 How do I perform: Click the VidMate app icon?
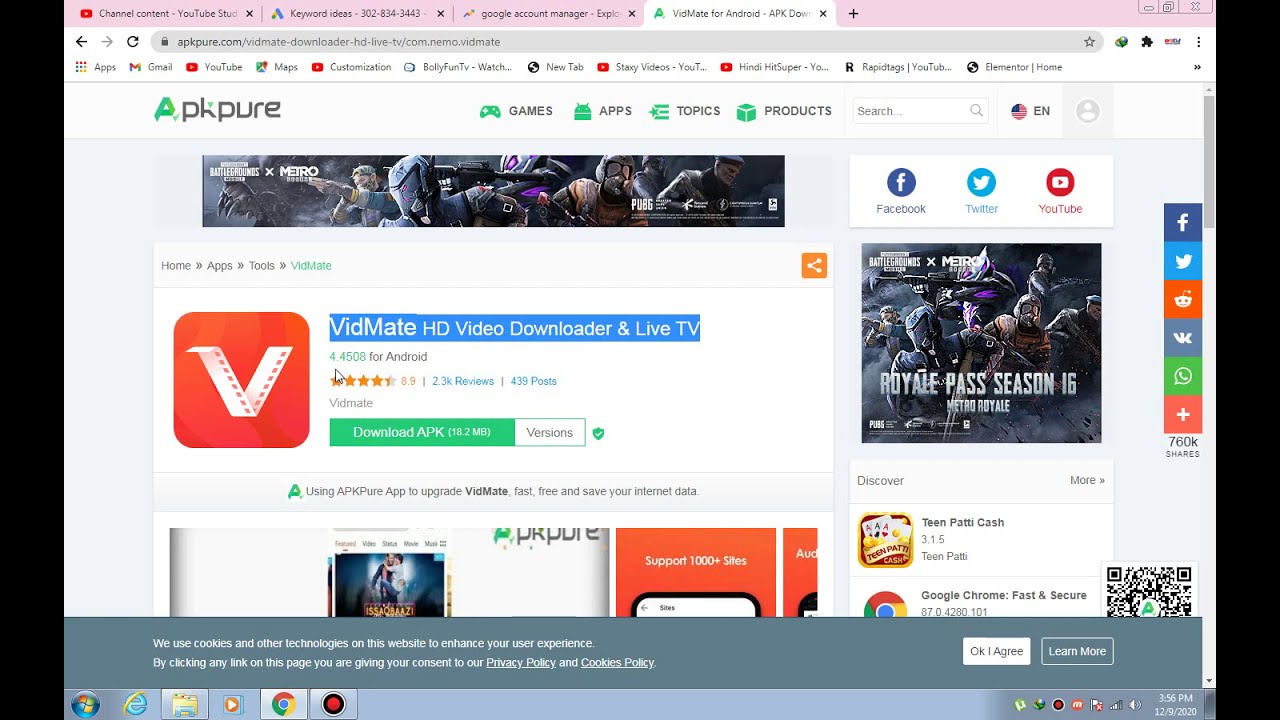241,380
